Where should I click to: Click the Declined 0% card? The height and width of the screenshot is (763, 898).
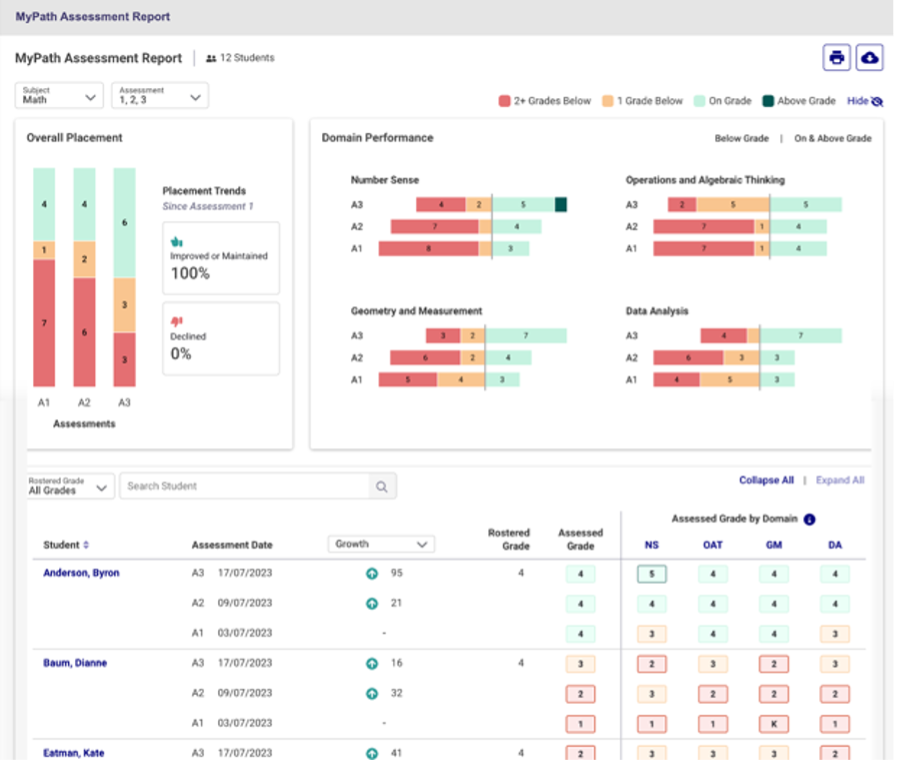click(x=222, y=340)
